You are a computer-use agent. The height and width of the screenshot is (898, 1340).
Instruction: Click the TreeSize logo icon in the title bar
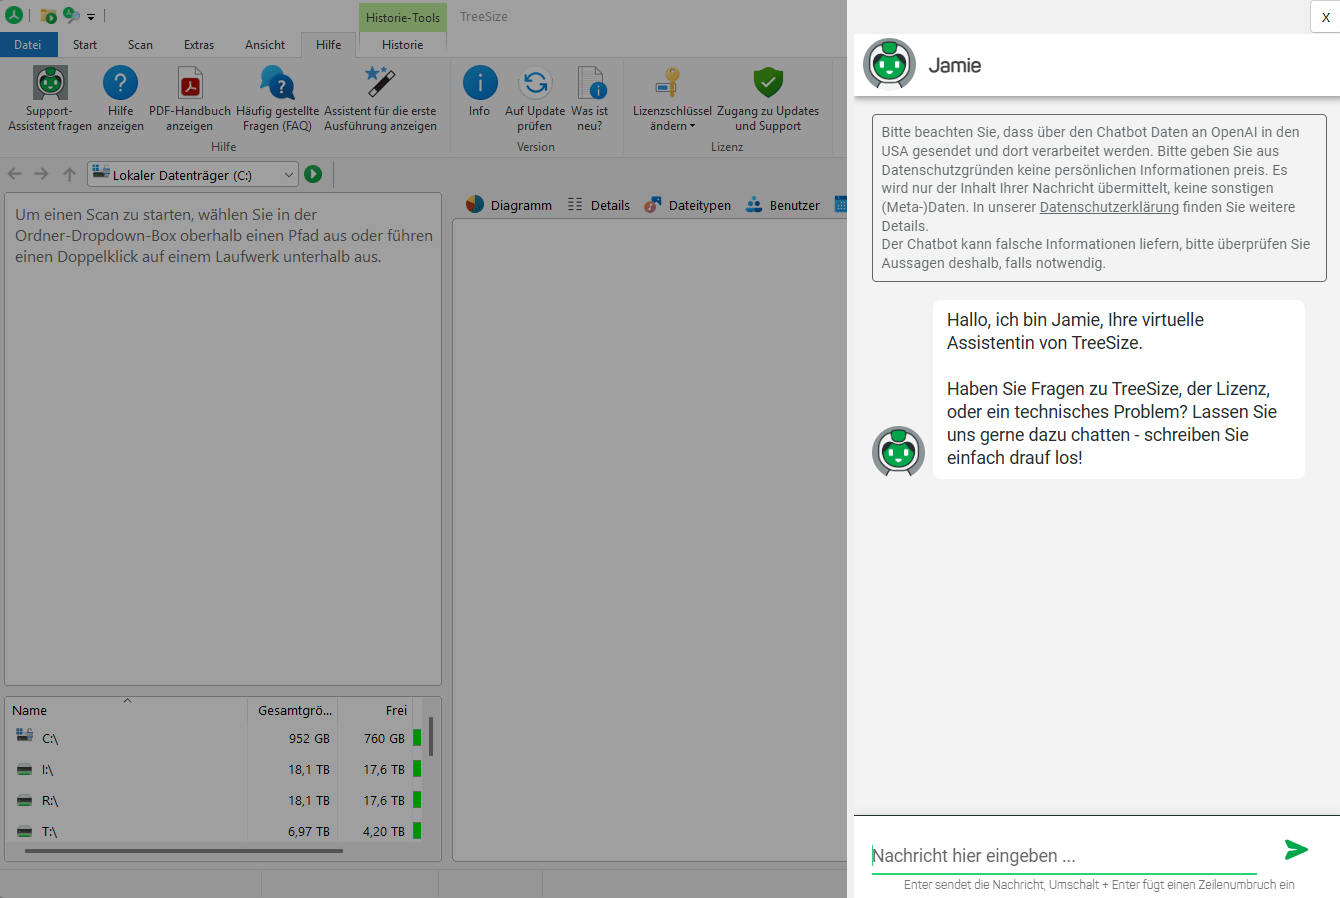14,15
